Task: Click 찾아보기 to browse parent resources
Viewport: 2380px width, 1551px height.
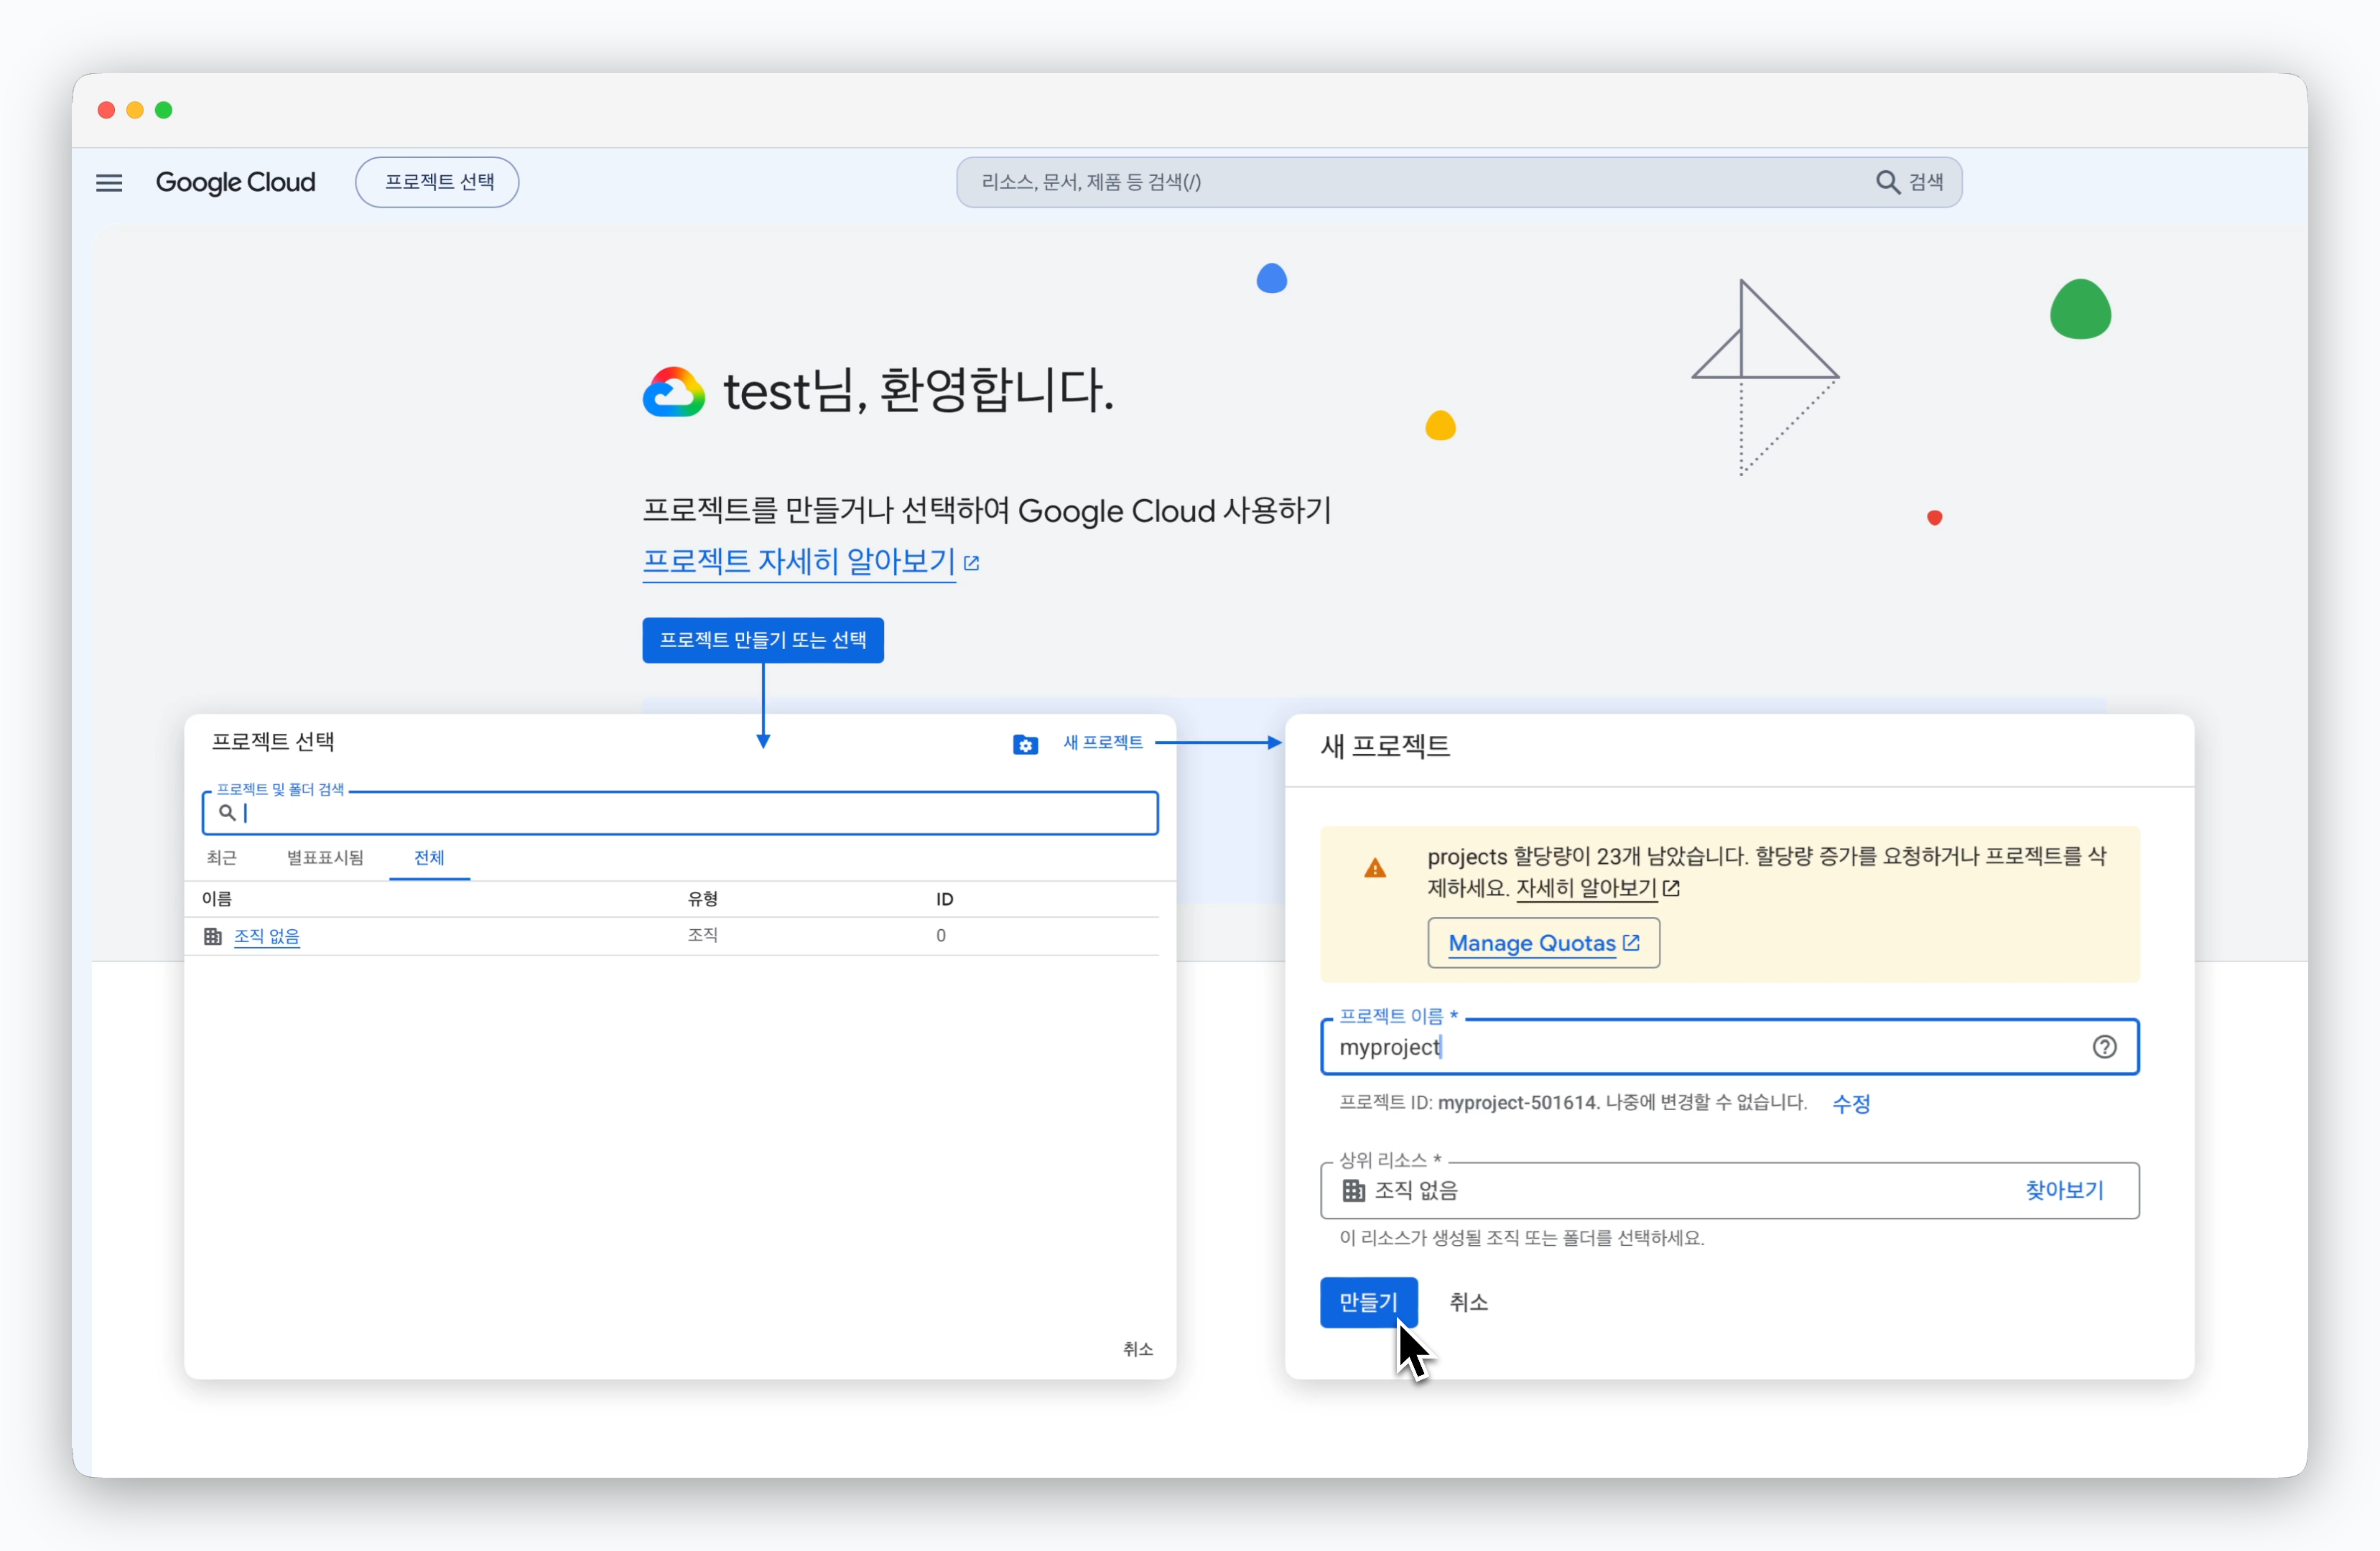Action: (x=2064, y=1190)
